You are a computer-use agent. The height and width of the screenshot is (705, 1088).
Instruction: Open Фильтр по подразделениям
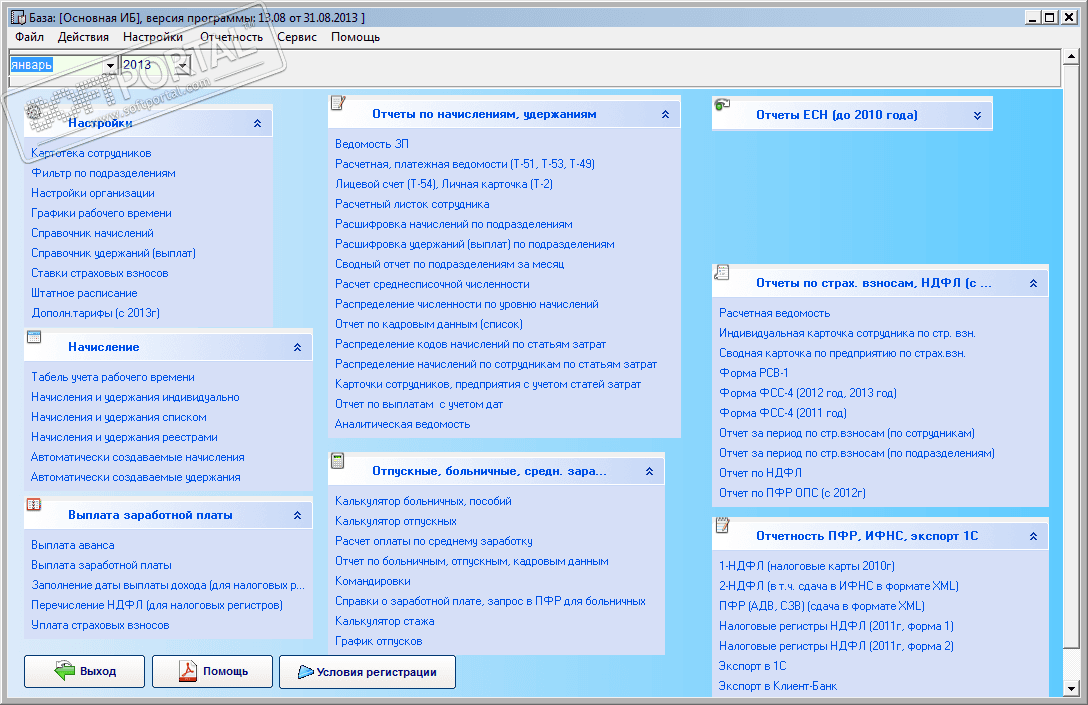point(103,173)
